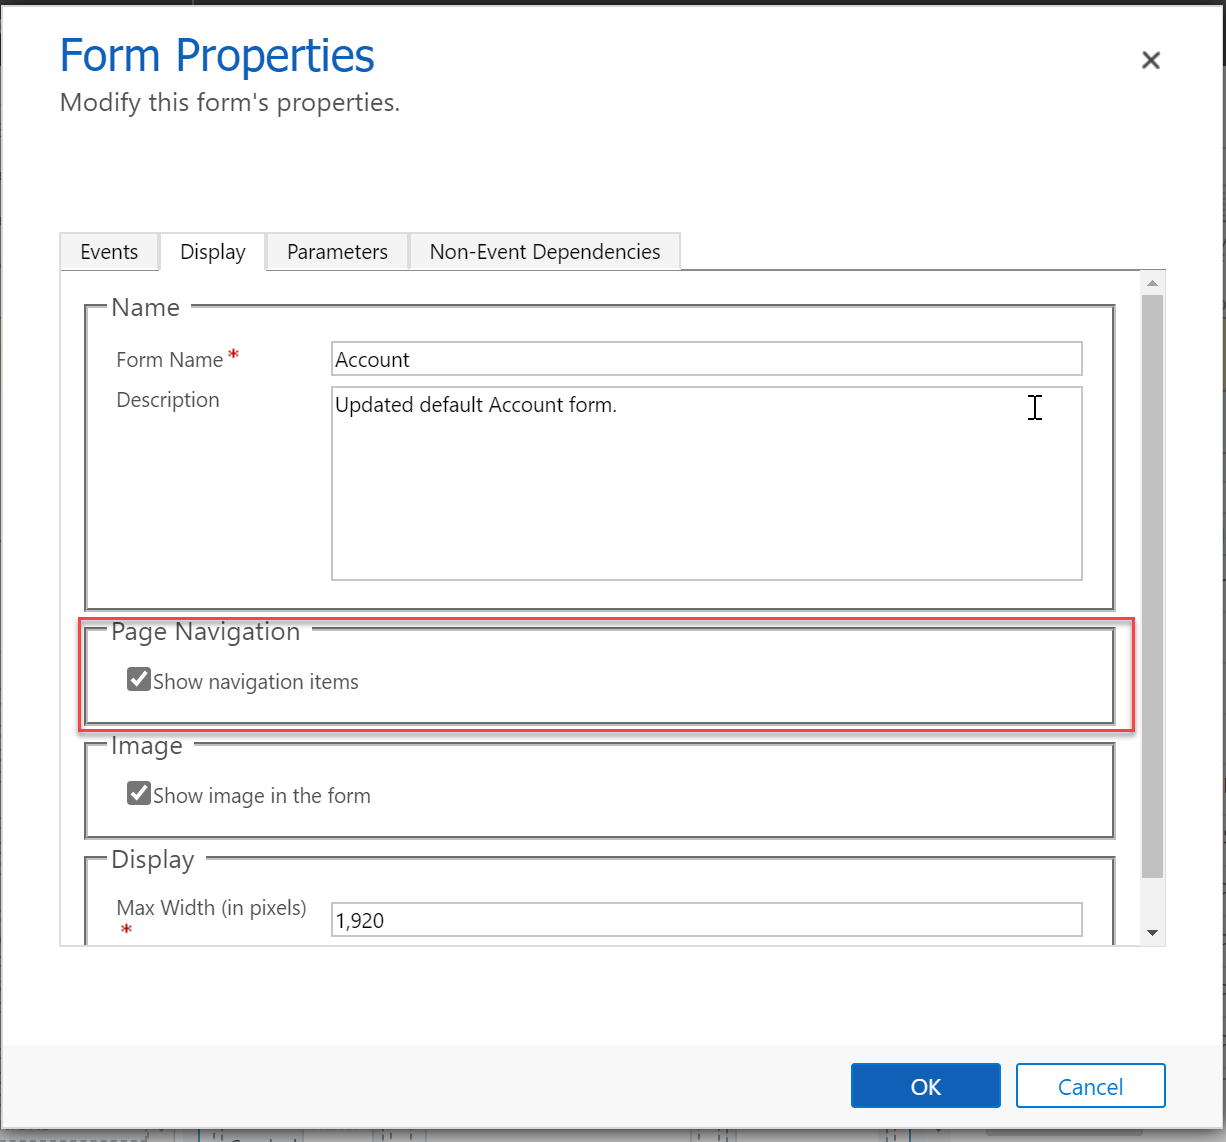The image size is (1226, 1142).
Task: Stay on the Display tab
Action: tap(212, 251)
